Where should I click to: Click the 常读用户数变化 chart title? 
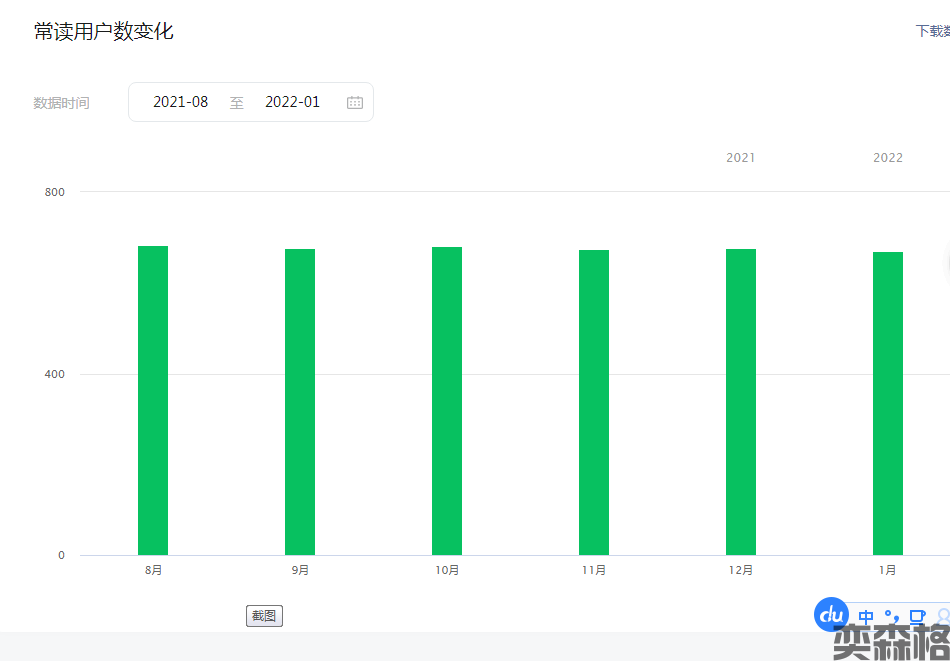pyautogui.click(x=104, y=32)
